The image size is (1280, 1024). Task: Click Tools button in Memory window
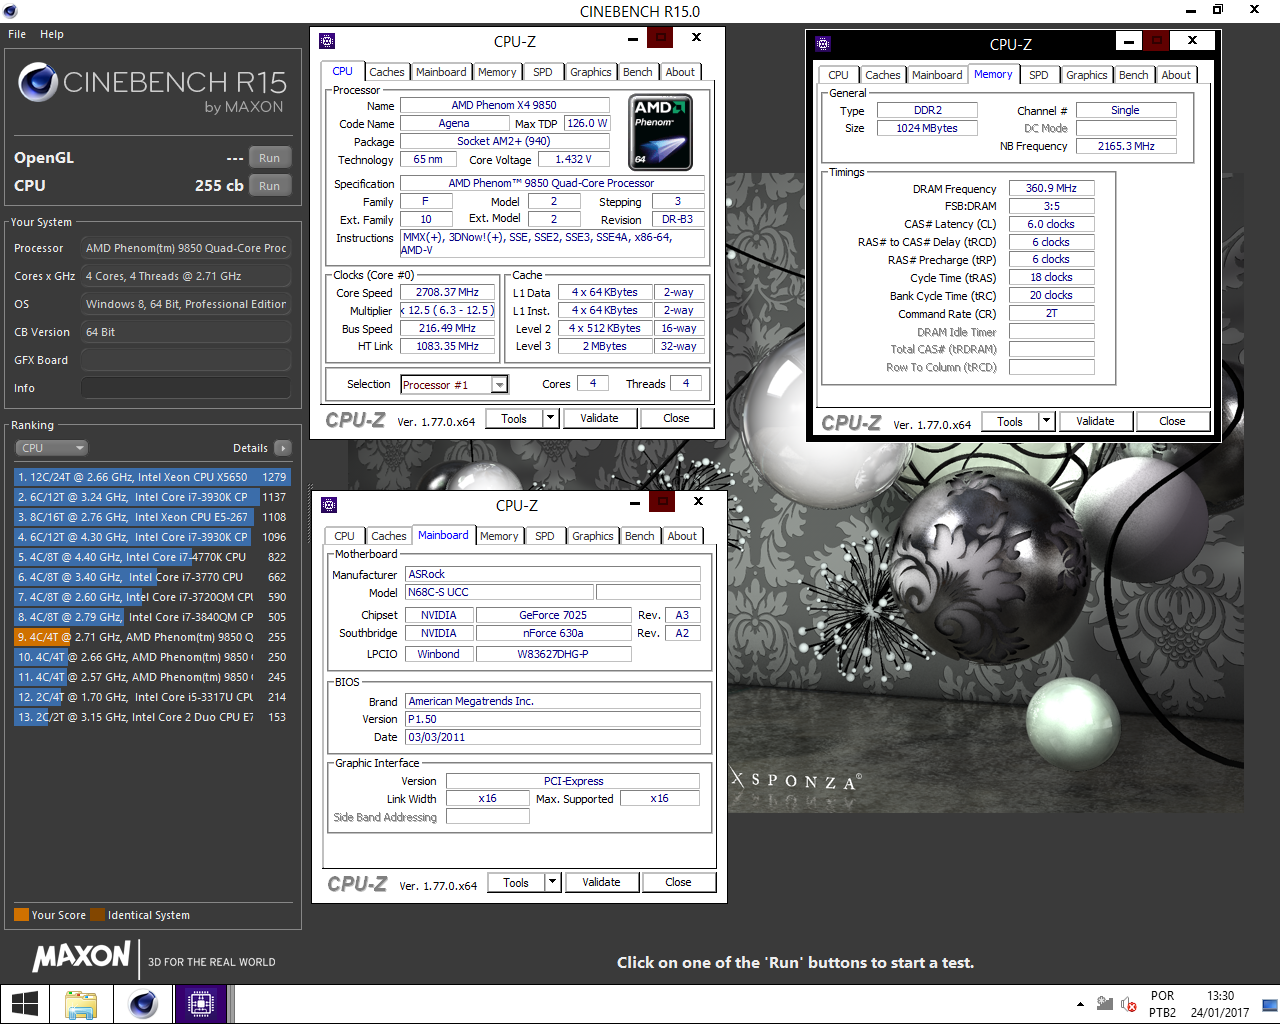[x=1010, y=421]
